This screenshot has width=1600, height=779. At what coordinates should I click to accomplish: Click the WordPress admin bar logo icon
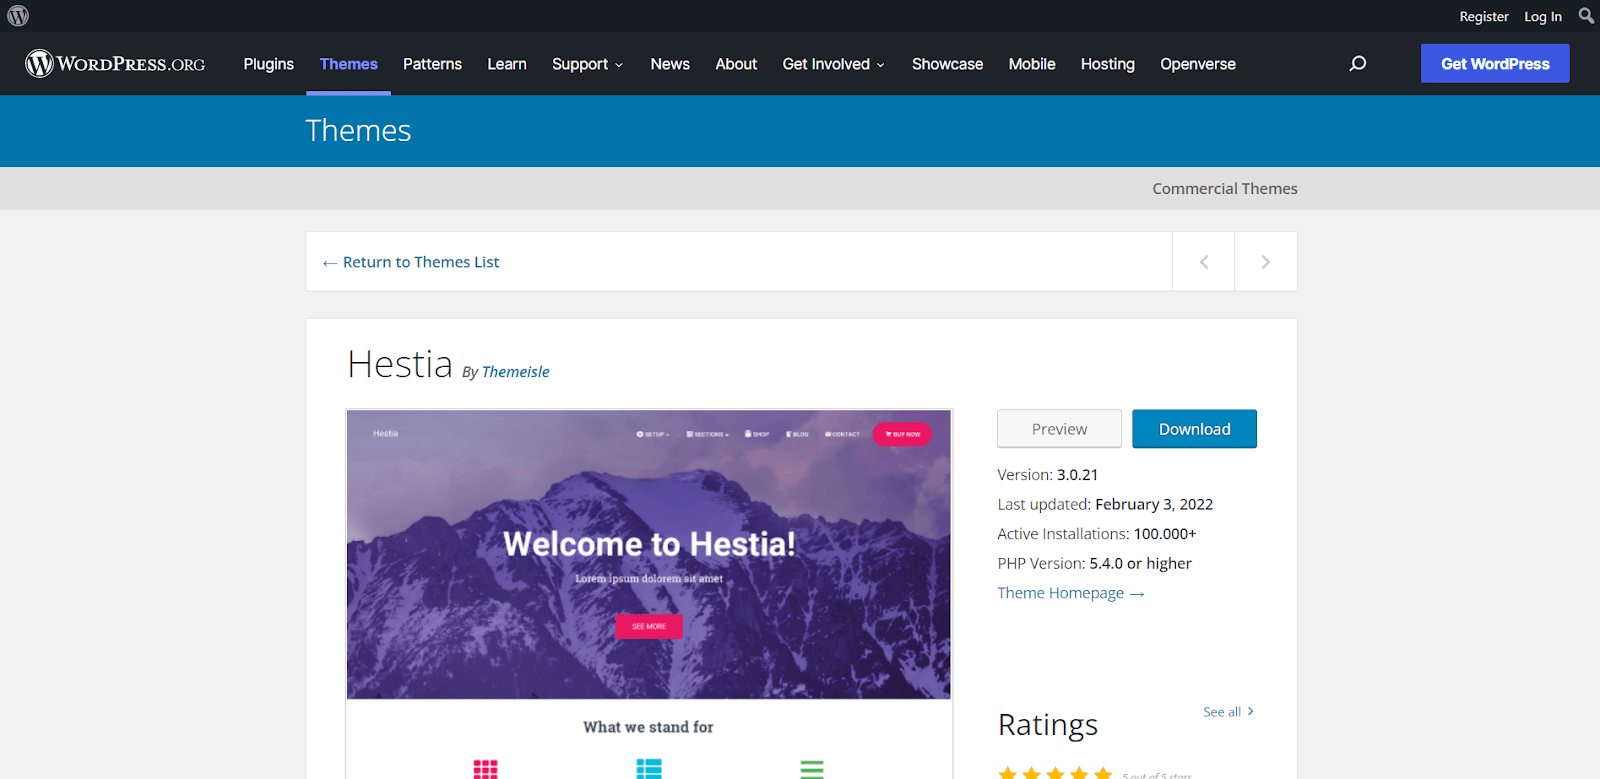pyautogui.click(x=18, y=16)
